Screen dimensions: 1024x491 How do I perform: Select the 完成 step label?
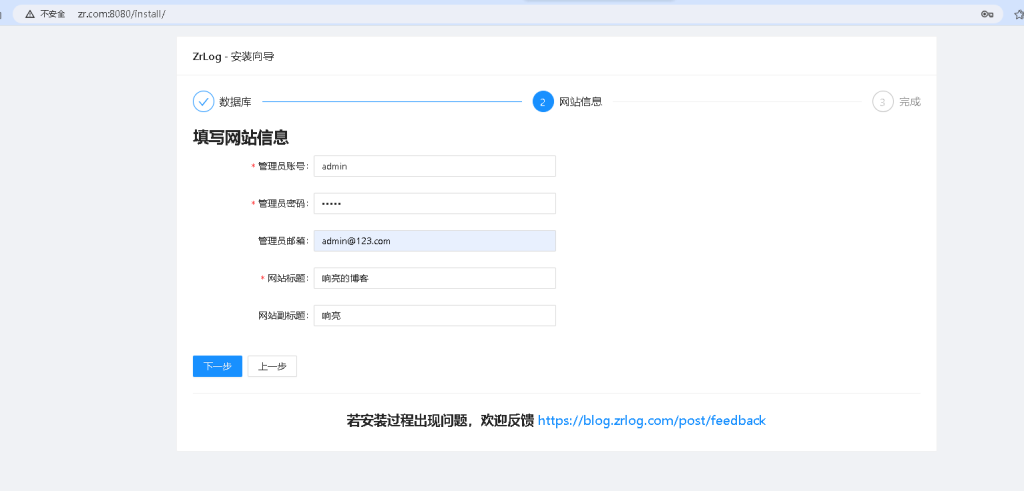tap(909, 101)
